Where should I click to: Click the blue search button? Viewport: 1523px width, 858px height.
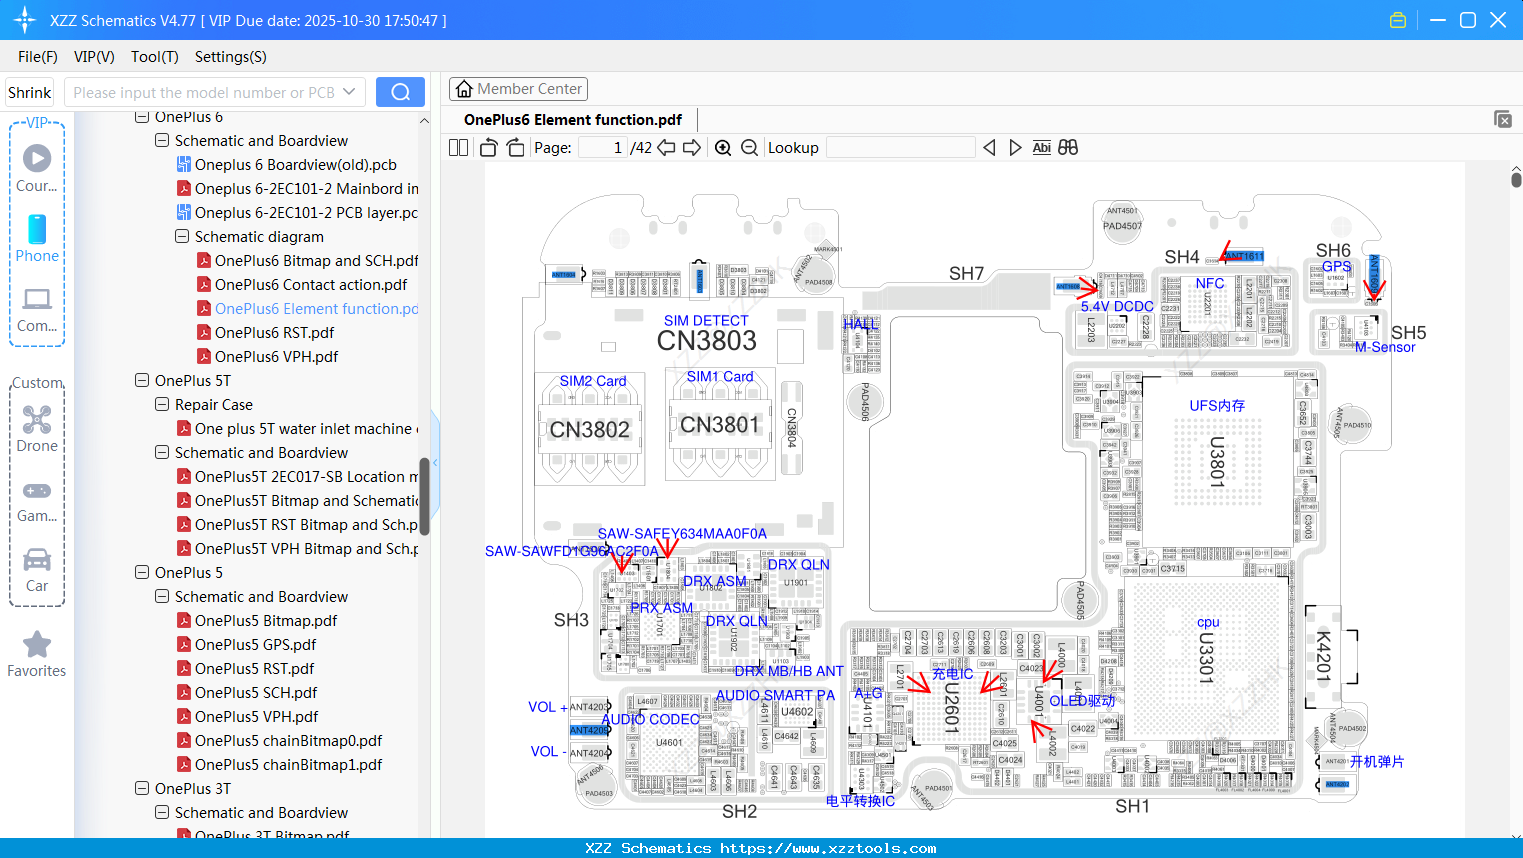pos(400,92)
